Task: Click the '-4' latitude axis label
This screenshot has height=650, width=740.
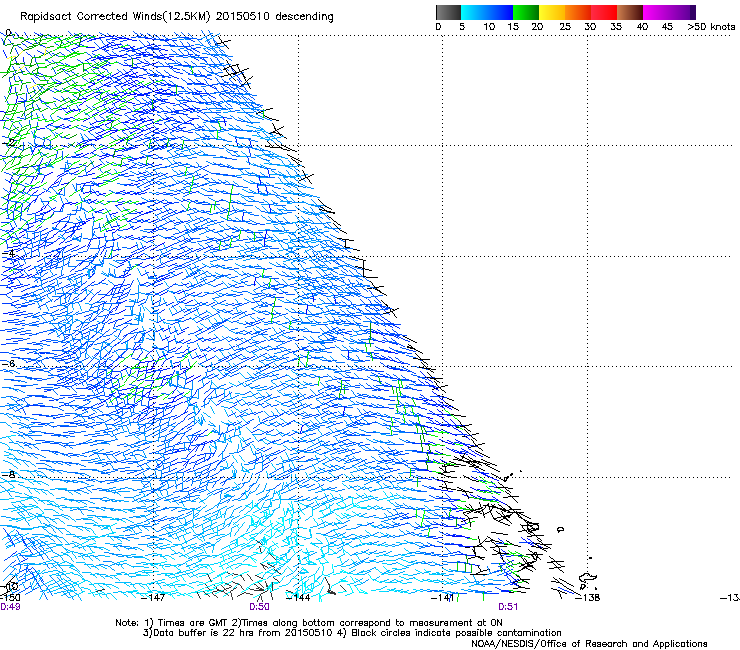Action: (x=8, y=253)
